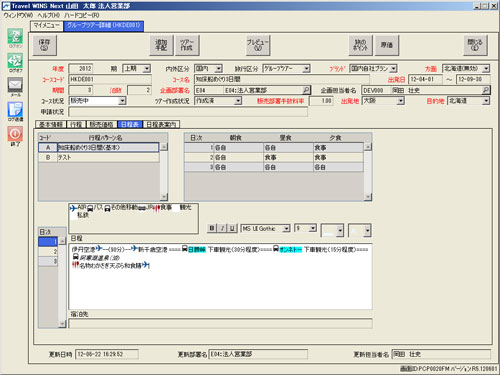Click the cyan highlighted オンネトー text in 日程

tap(291, 249)
